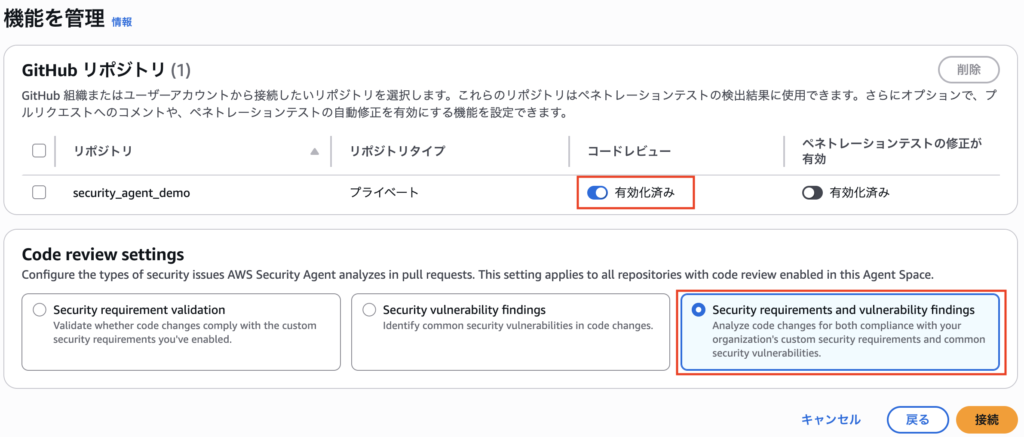Select Security requirements and vulnerability findings option
This screenshot has width=1024, height=437.
tap(698, 311)
